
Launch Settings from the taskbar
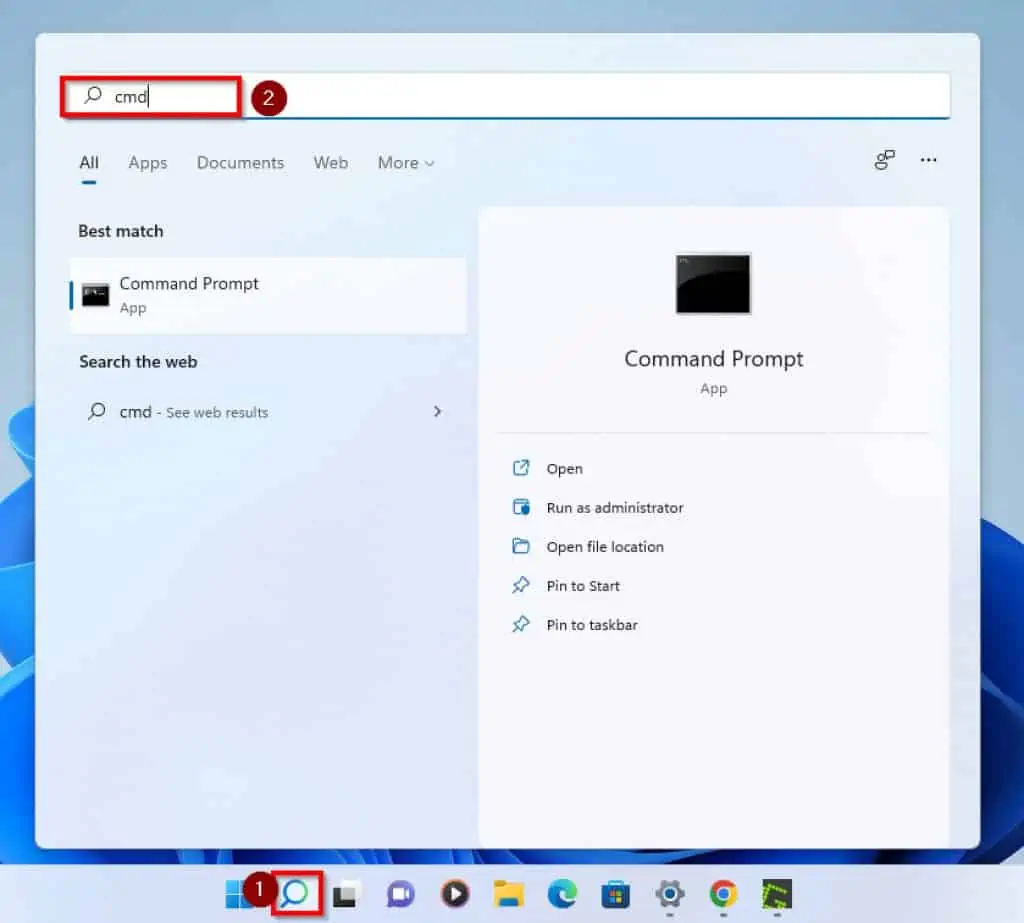(669, 893)
